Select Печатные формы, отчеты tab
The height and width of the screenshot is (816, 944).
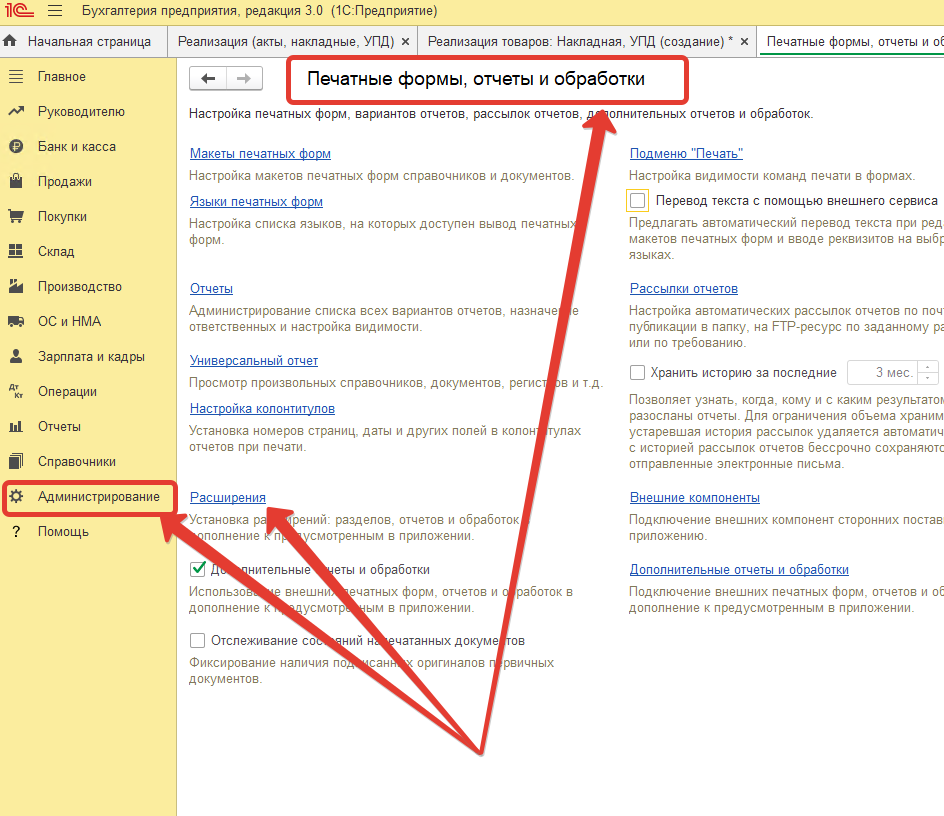click(x=852, y=42)
